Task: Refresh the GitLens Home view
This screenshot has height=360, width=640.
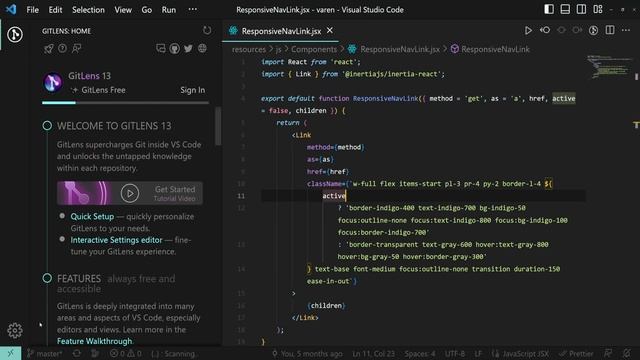Action: (x=207, y=31)
